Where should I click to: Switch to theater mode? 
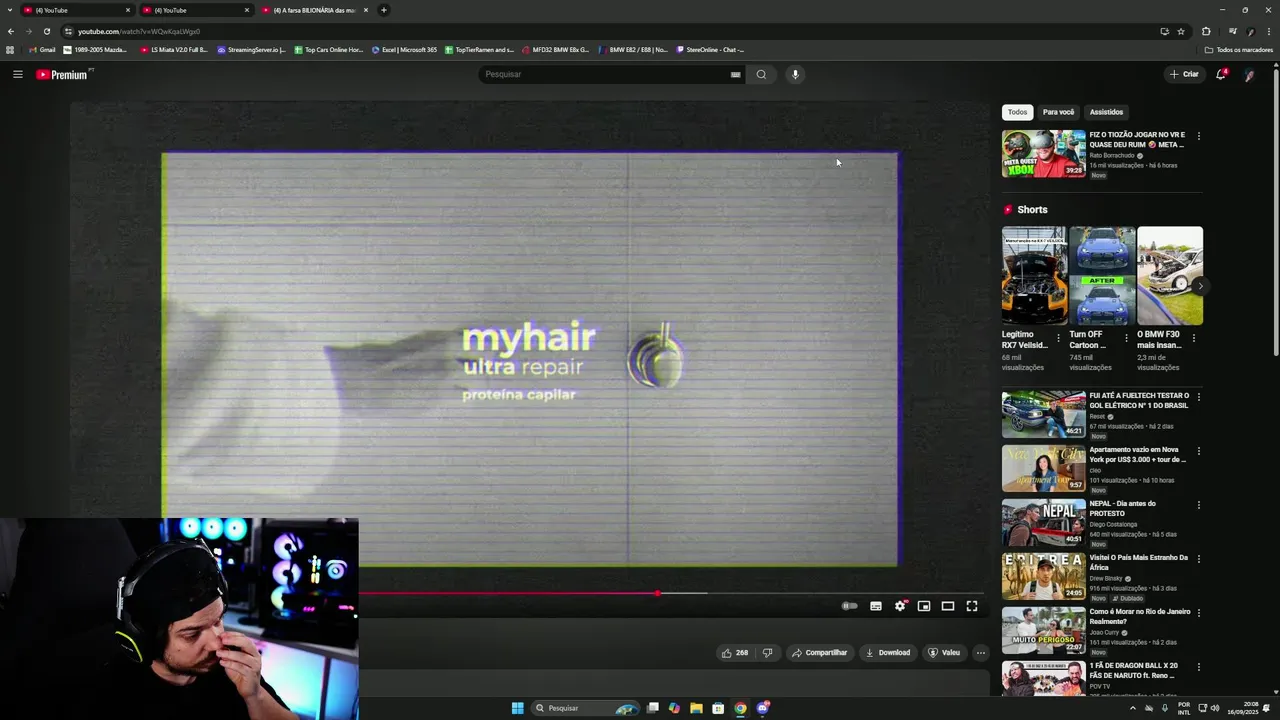point(948,606)
